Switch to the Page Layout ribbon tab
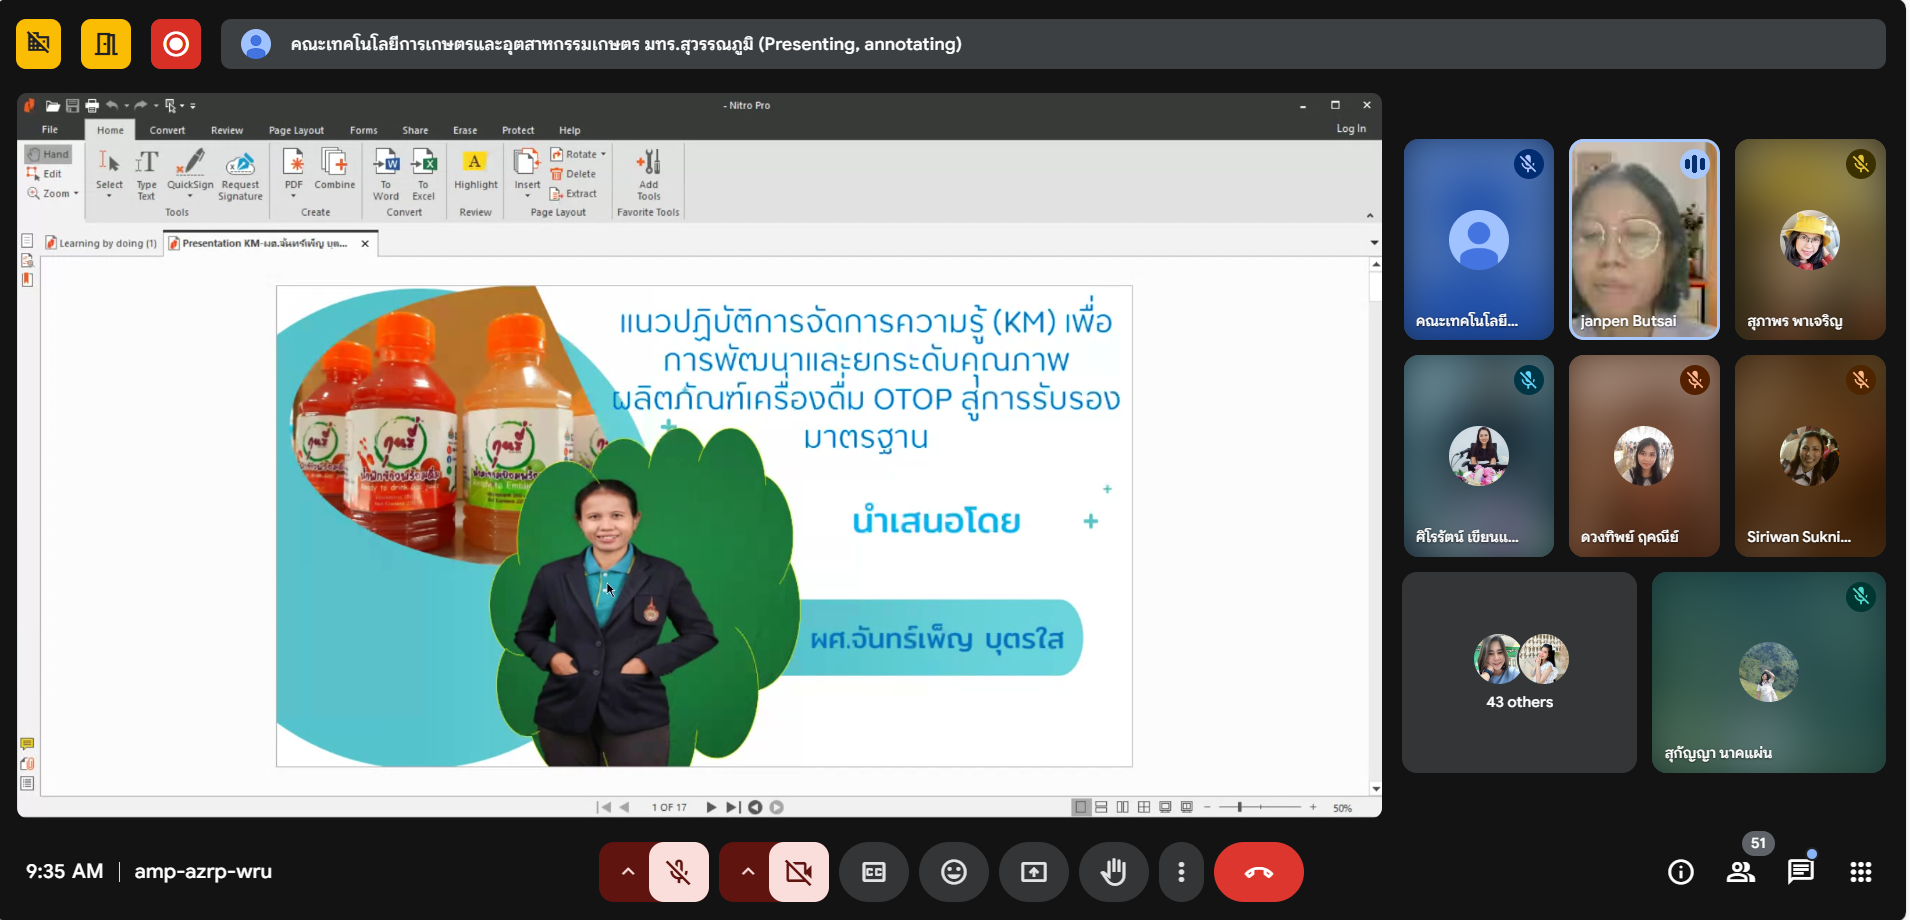 point(296,130)
